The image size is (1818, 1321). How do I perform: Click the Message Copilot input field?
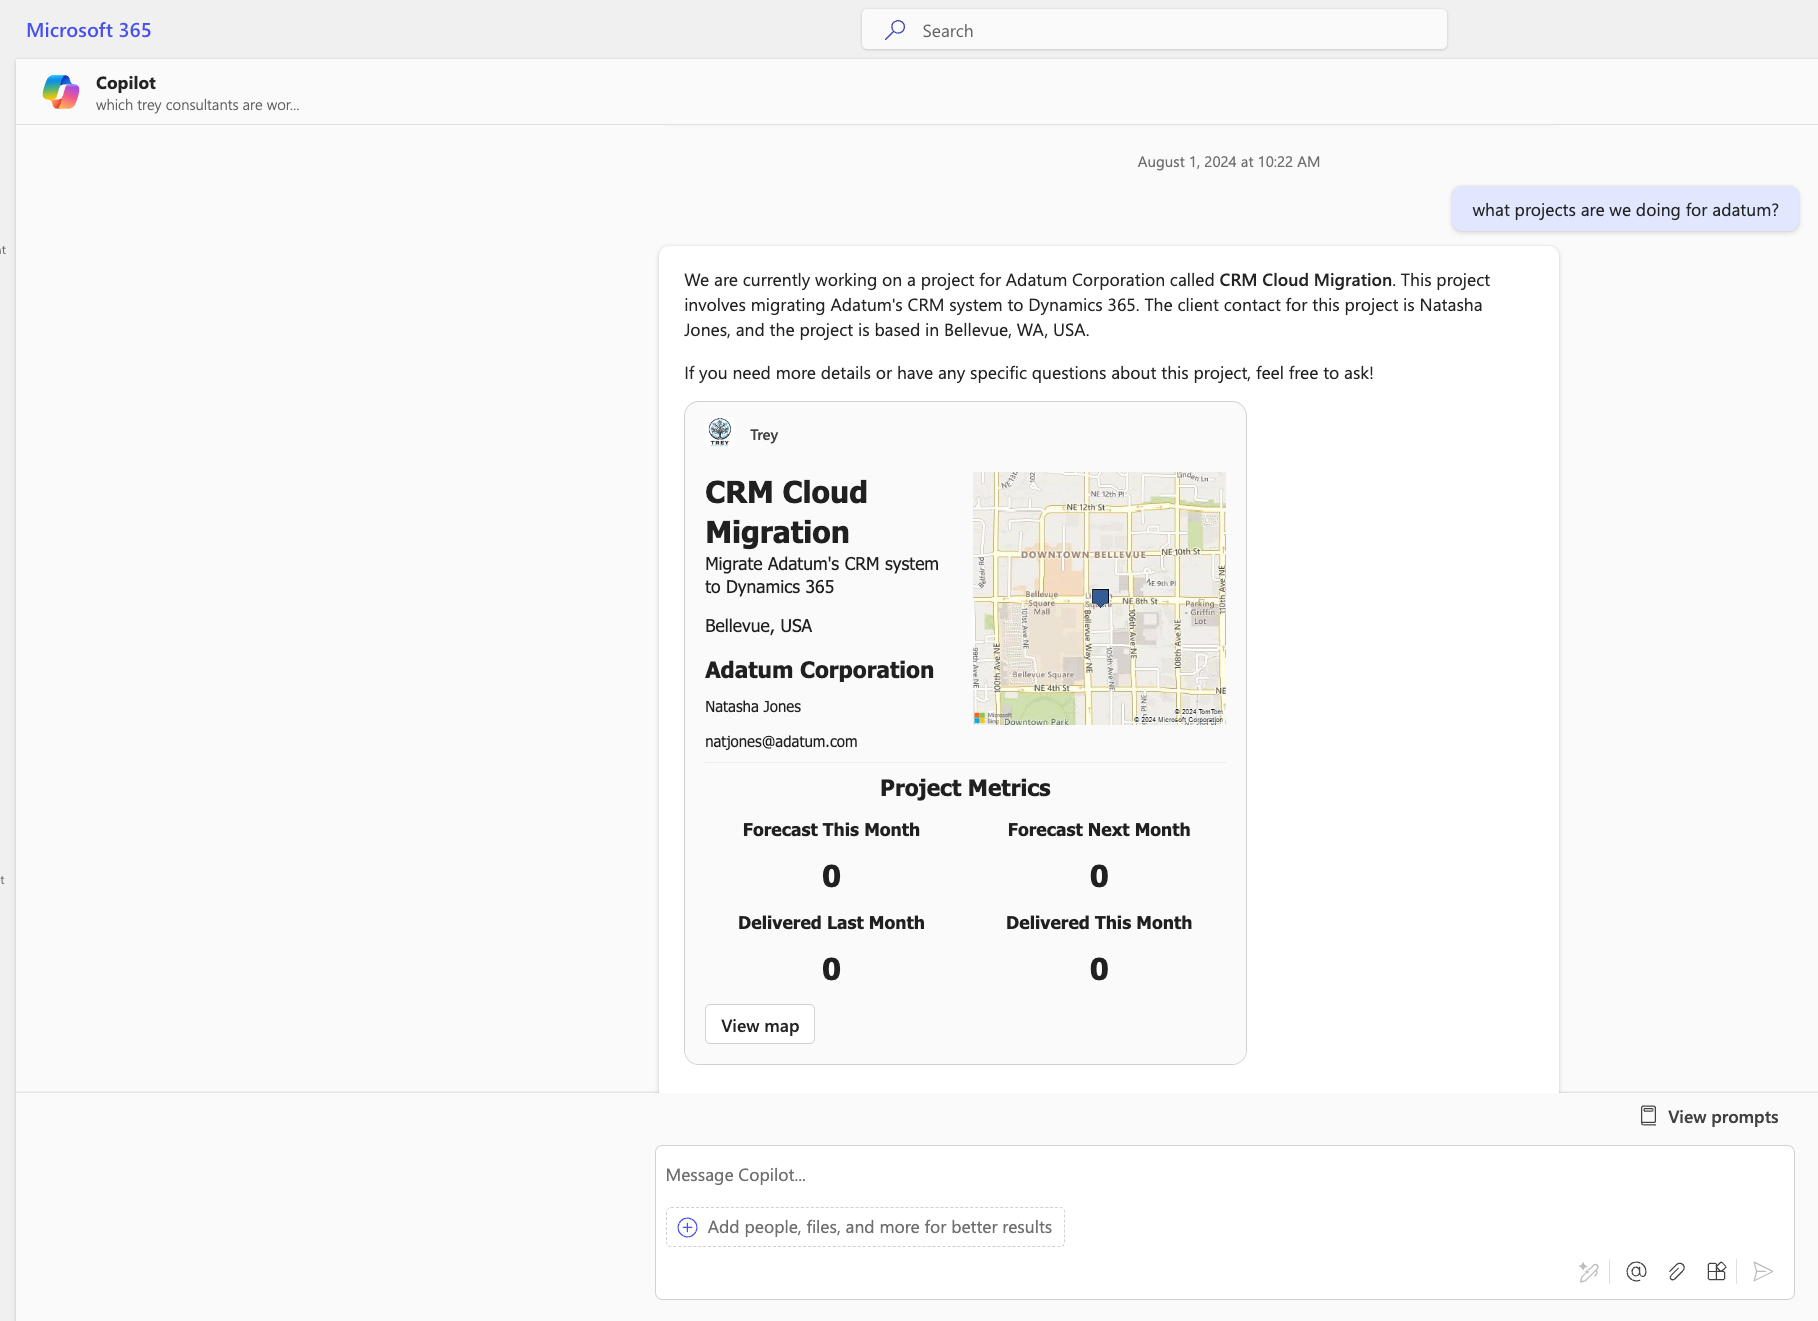click(1224, 1175)
